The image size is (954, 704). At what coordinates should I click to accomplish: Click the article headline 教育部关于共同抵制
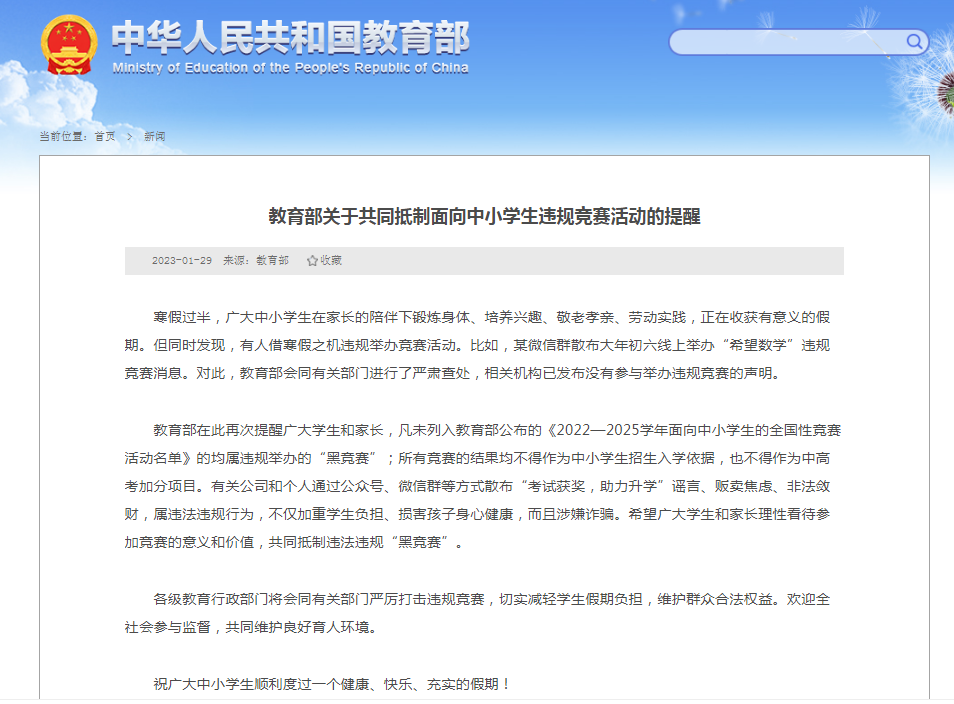pos(484,216)
